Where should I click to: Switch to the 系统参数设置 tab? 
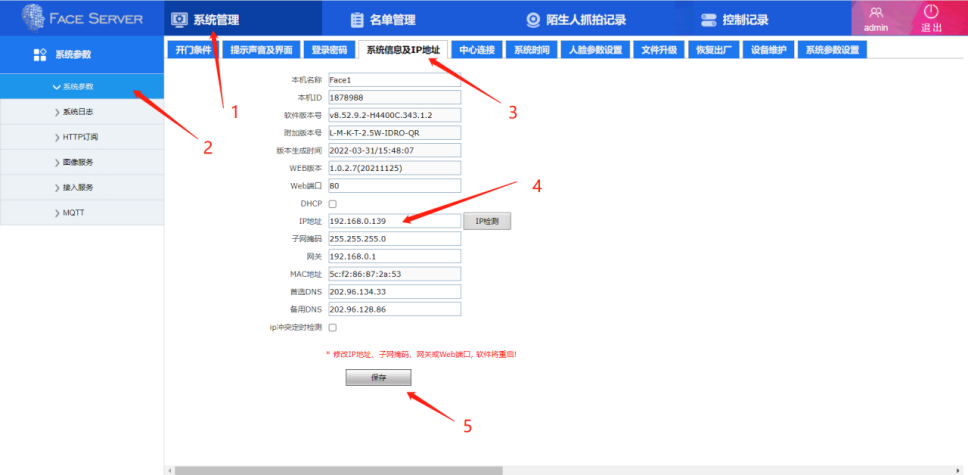click(833, 50)
